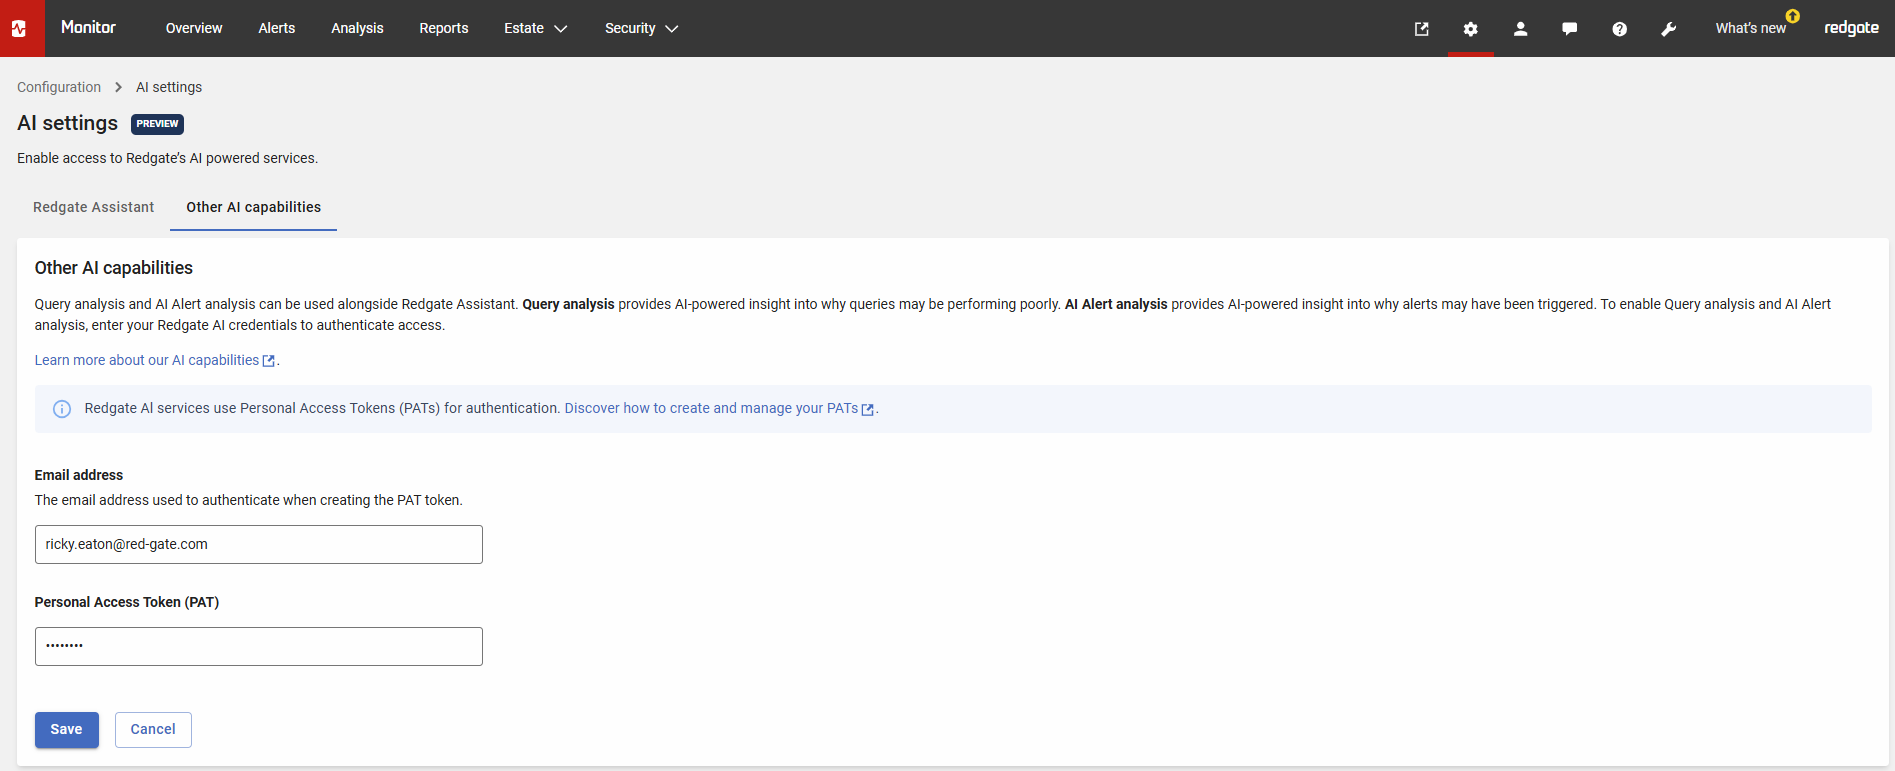
Task: Open the user account profile icon
Action: [1520, 29]
